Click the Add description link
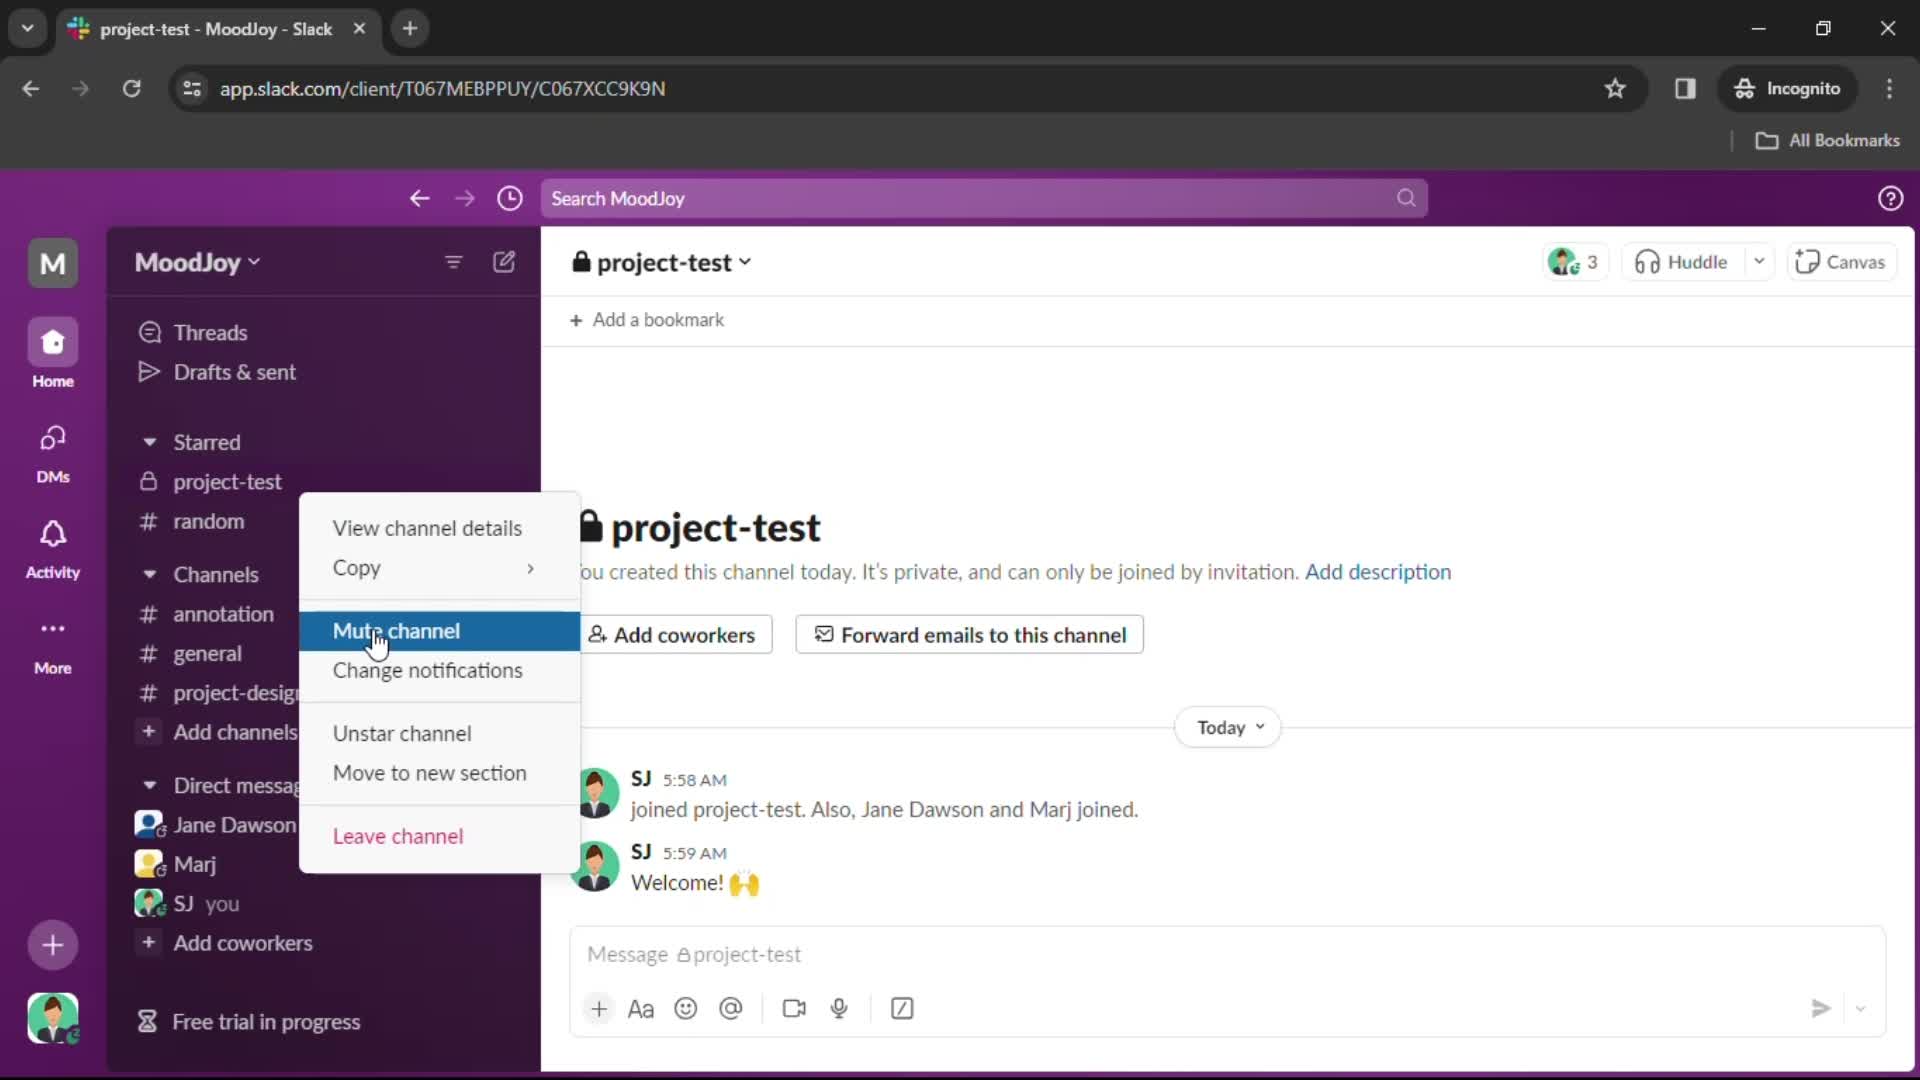 (x=1377, y=572)
